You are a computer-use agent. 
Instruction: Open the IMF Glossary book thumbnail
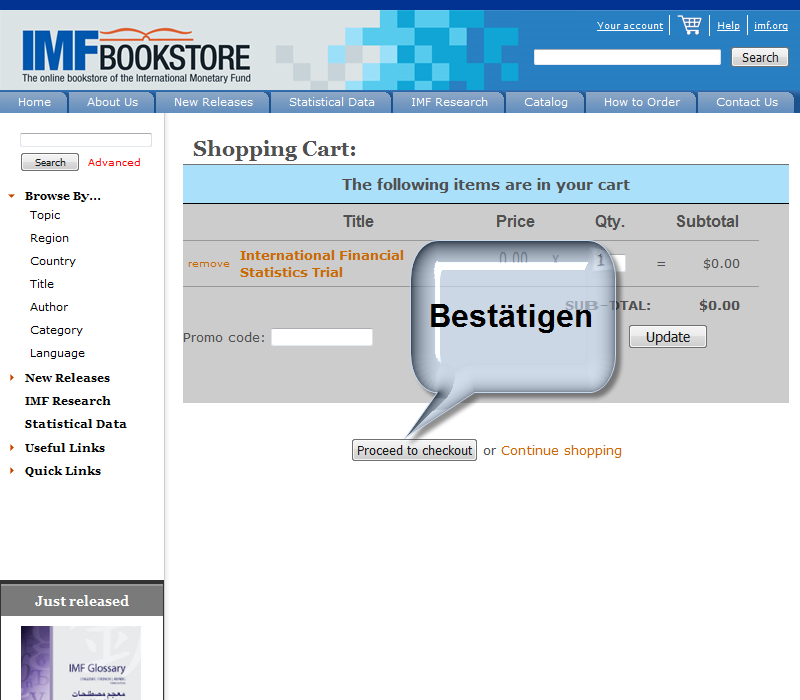click(x=81, y=663)
